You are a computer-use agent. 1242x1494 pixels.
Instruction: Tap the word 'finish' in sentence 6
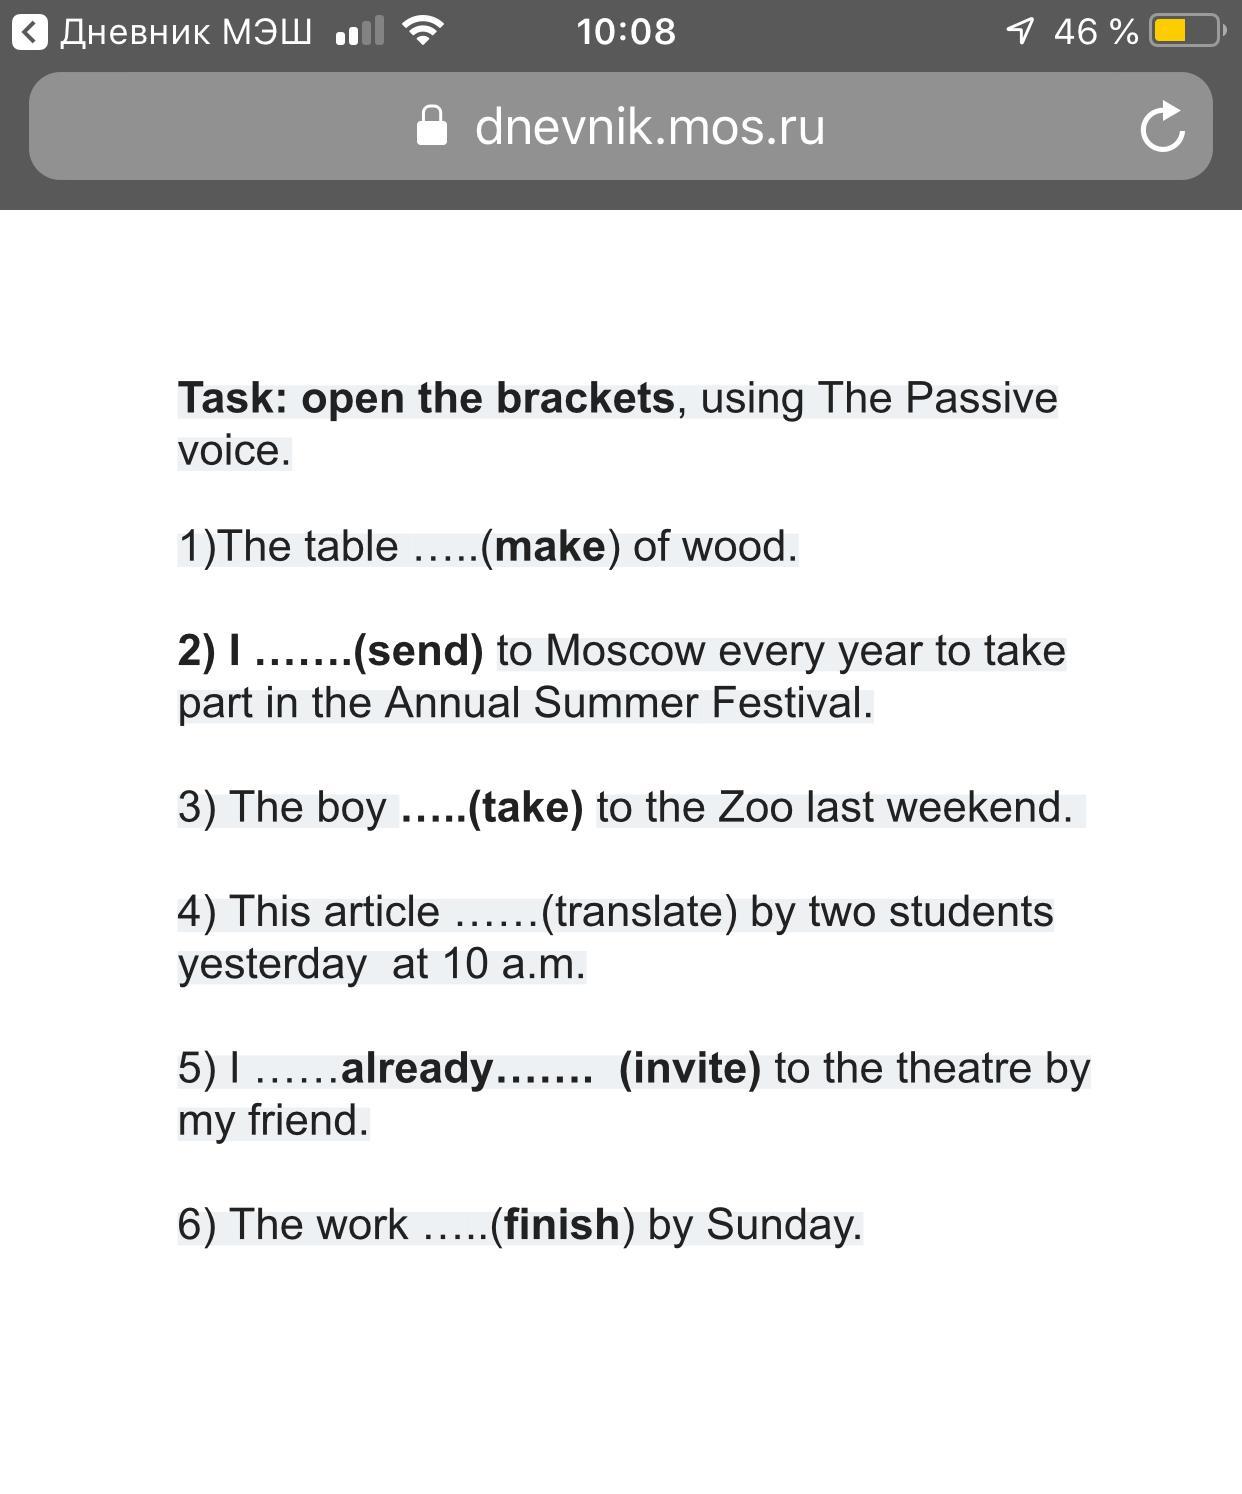pos(562,1224)
